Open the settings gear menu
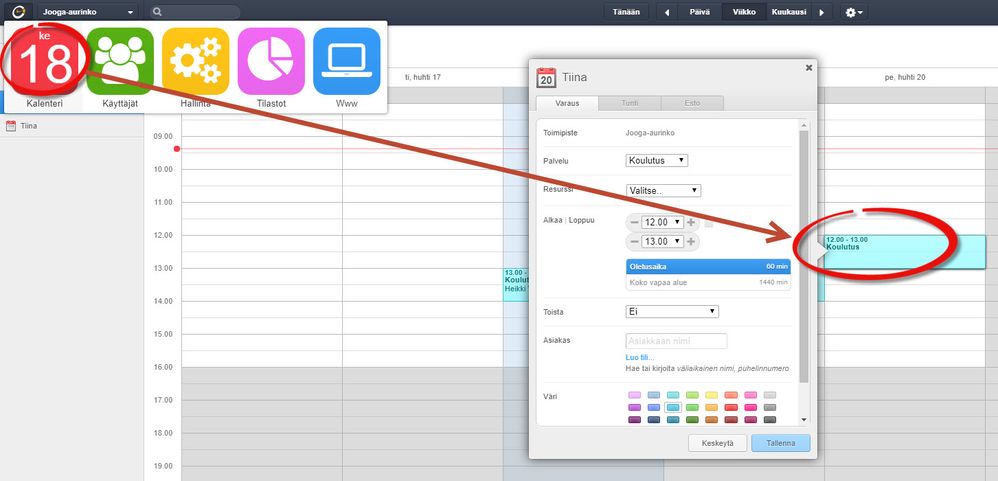Image resolution: width=998 pixels, height=481 pixels. 854,12
